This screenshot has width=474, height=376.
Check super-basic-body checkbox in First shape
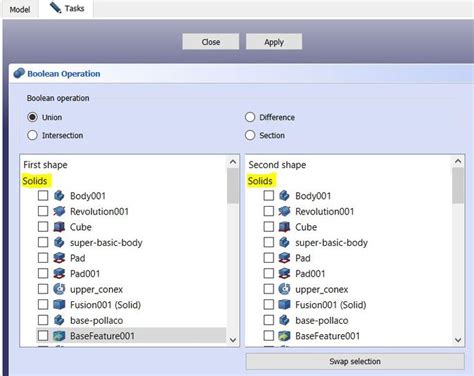pyautogui.click(x=43, y=242)
